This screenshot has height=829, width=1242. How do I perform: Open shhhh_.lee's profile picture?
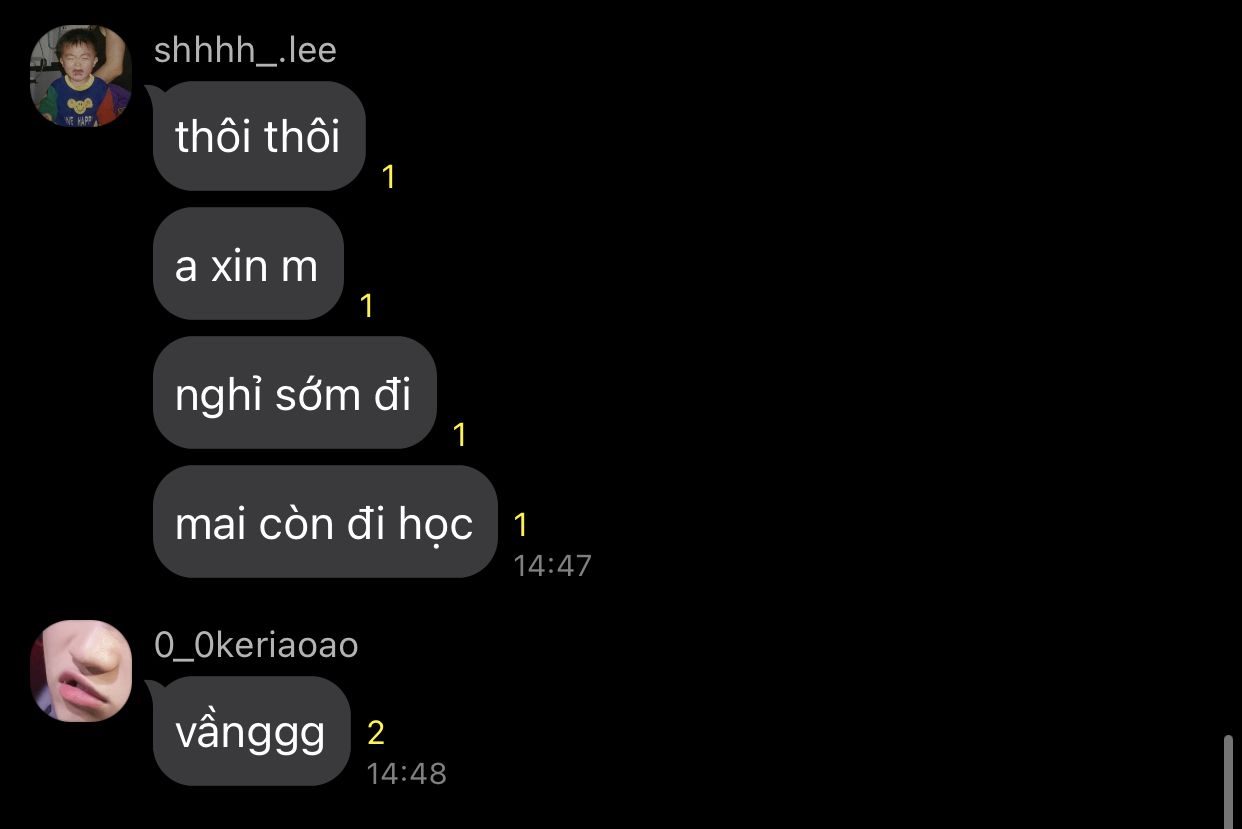80,76
